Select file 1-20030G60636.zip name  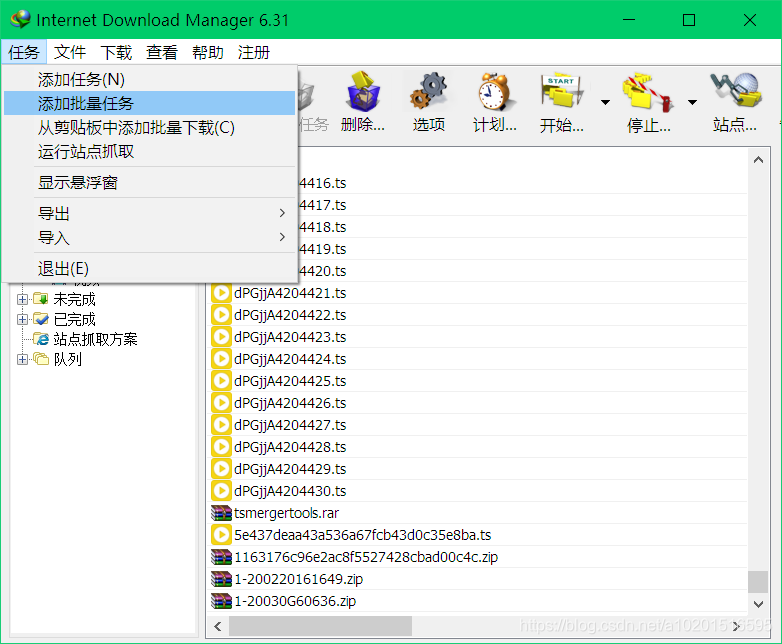click(295, 601)
